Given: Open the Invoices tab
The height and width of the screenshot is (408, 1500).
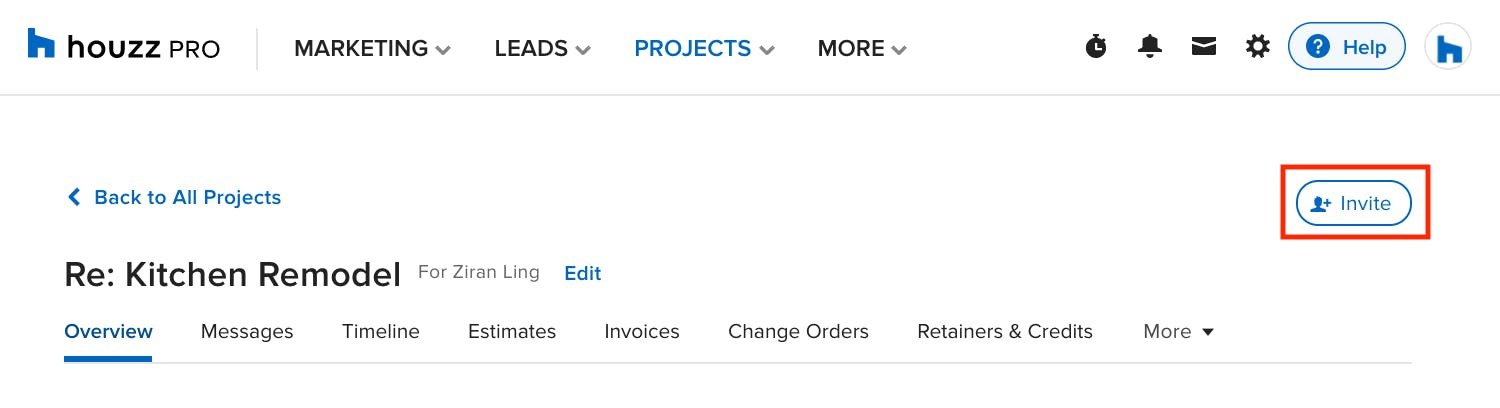Looking at the screenshot, I should pyautogui.click(x=642, y=331).
